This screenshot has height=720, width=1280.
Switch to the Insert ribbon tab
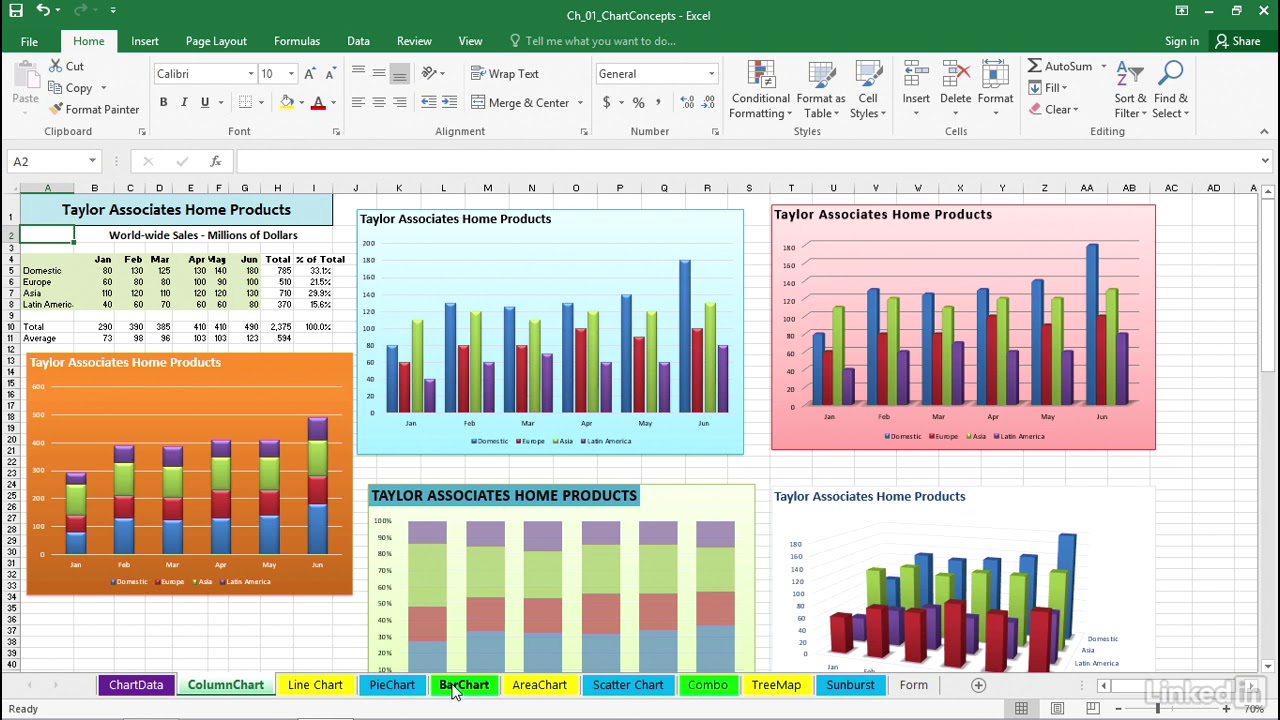tap(145, 41)
